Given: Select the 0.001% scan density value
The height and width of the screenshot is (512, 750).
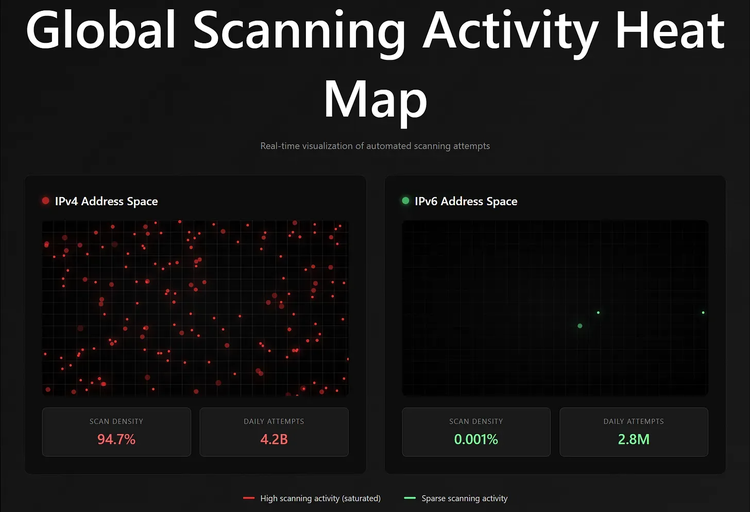Looking at the screenshot, I should (476, 439).
